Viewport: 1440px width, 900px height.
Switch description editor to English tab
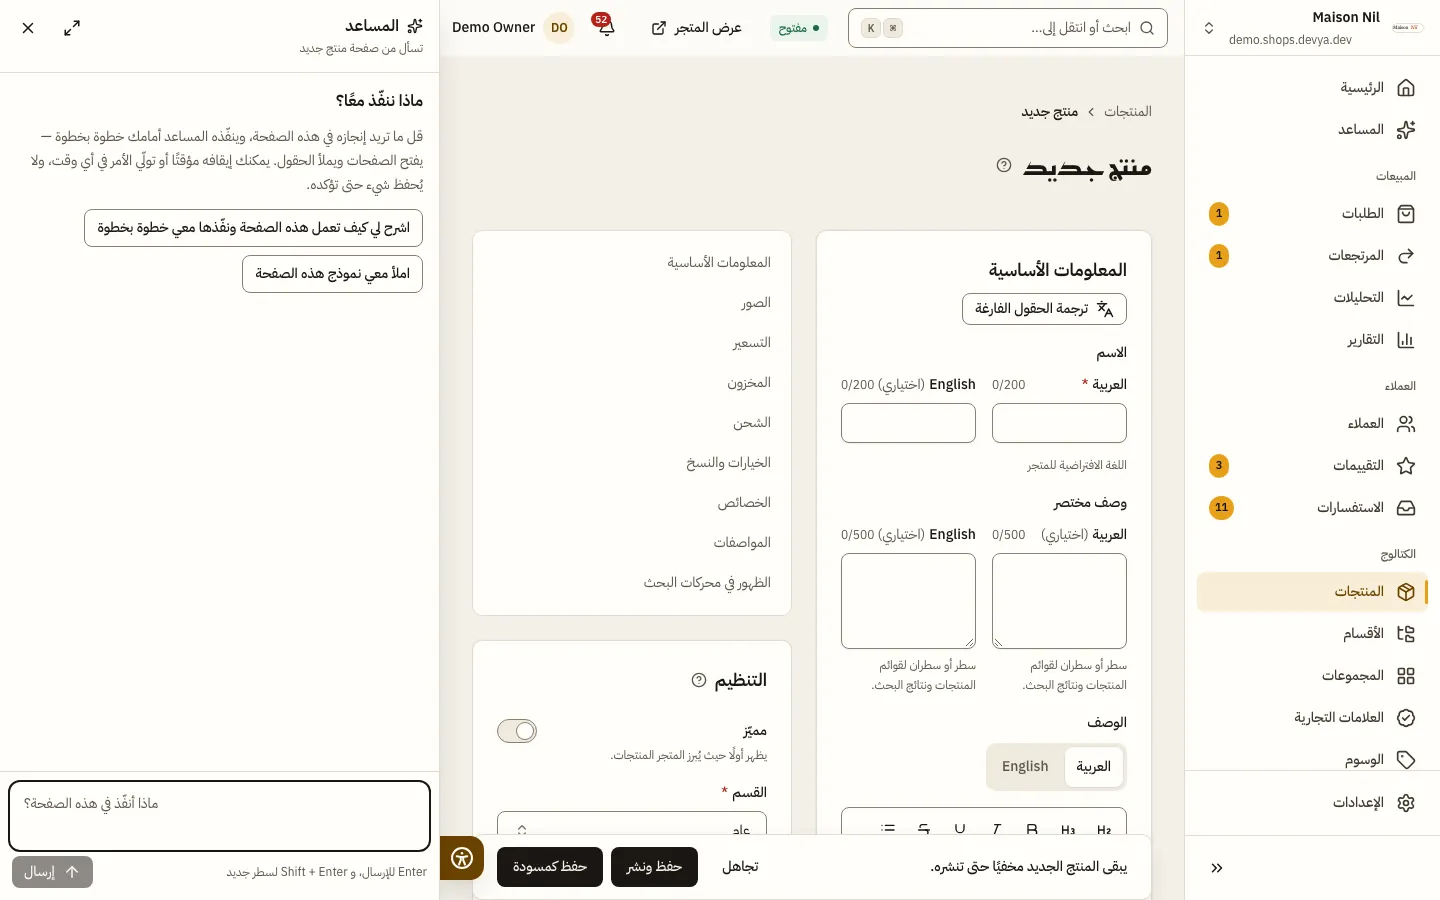click(x=1025, y=767)
